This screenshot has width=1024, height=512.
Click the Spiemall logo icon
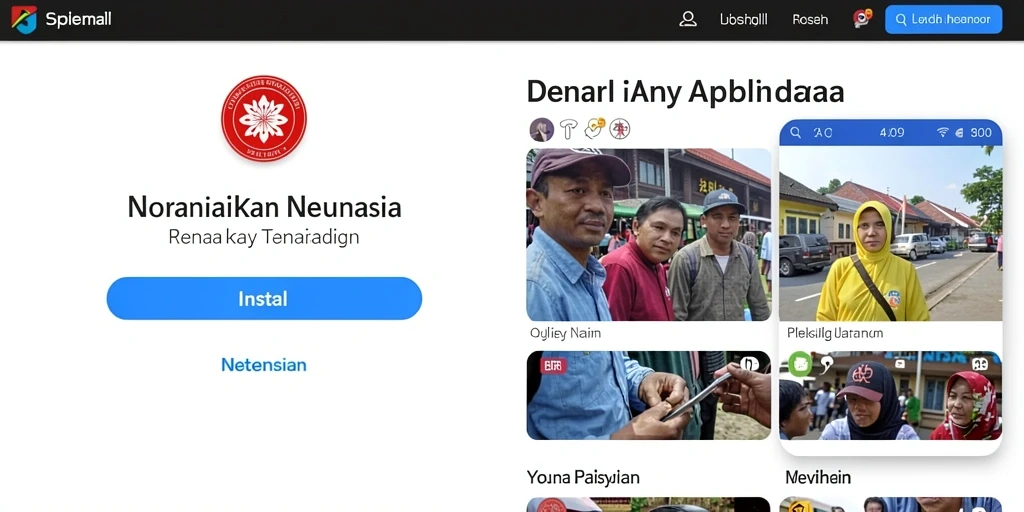pyautogui.click(x=24, y=20)
